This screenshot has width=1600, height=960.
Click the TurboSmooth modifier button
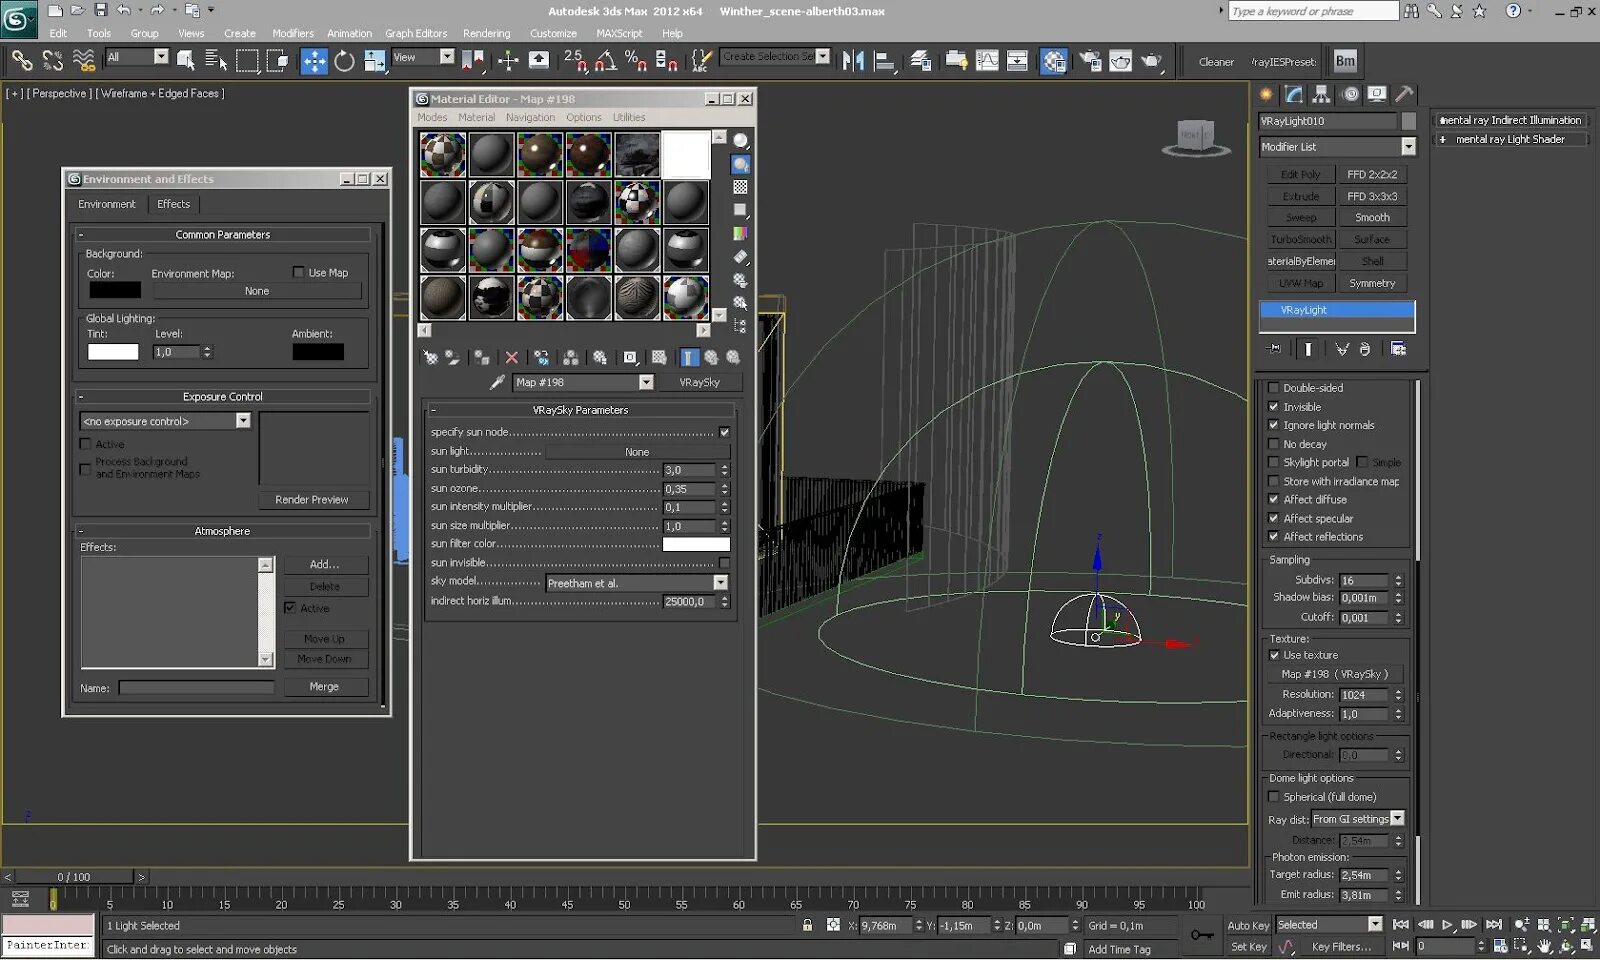pos(1300,240)
